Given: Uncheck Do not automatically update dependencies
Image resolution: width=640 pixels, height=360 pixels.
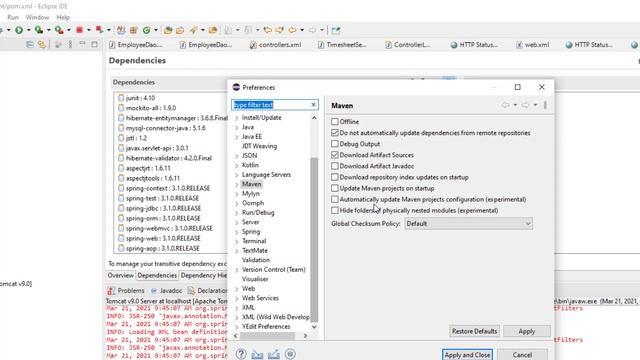Looking at the screenshot, I should (x=335, y=133).
